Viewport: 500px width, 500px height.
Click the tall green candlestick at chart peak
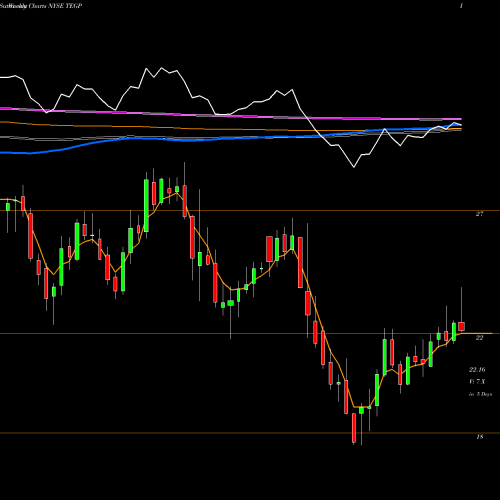(146, 205)
